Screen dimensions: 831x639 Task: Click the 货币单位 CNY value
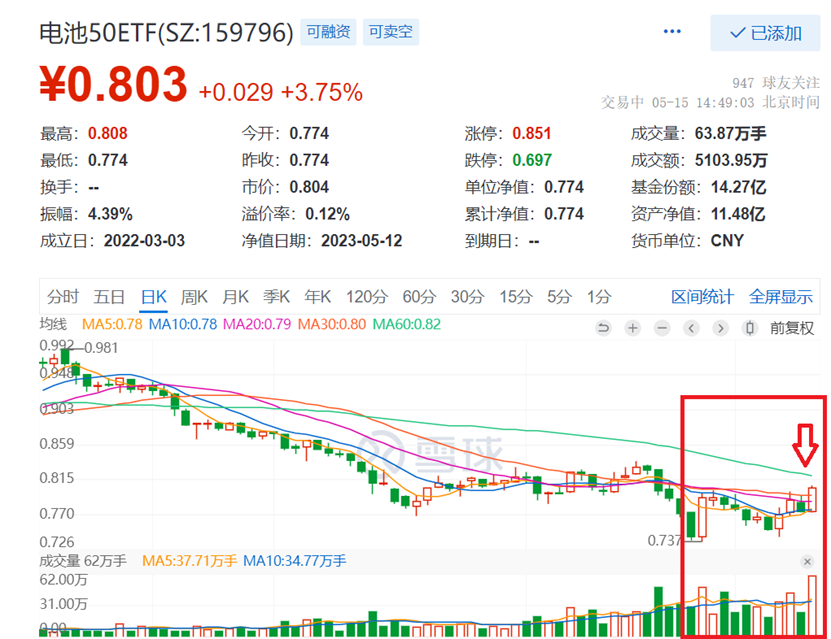727,241
